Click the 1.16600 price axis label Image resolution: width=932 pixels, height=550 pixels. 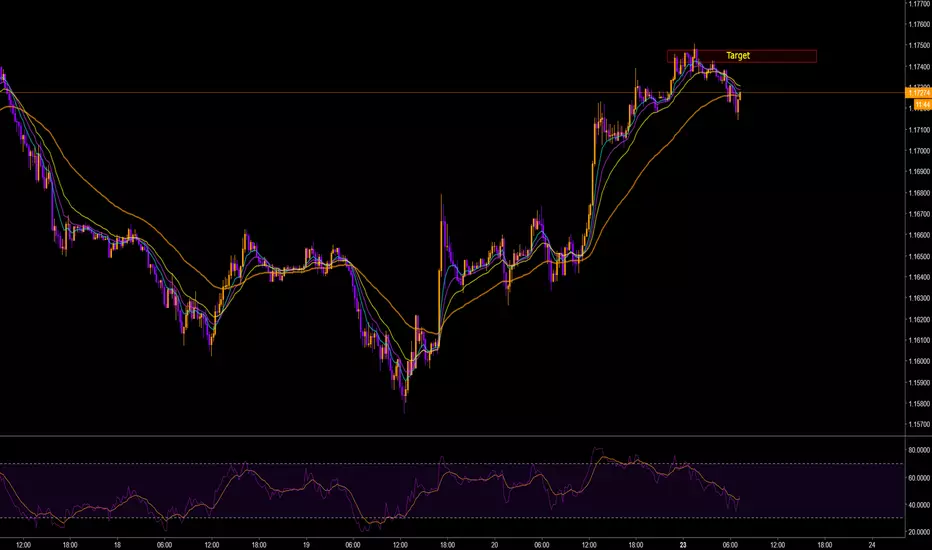point(919,235)
